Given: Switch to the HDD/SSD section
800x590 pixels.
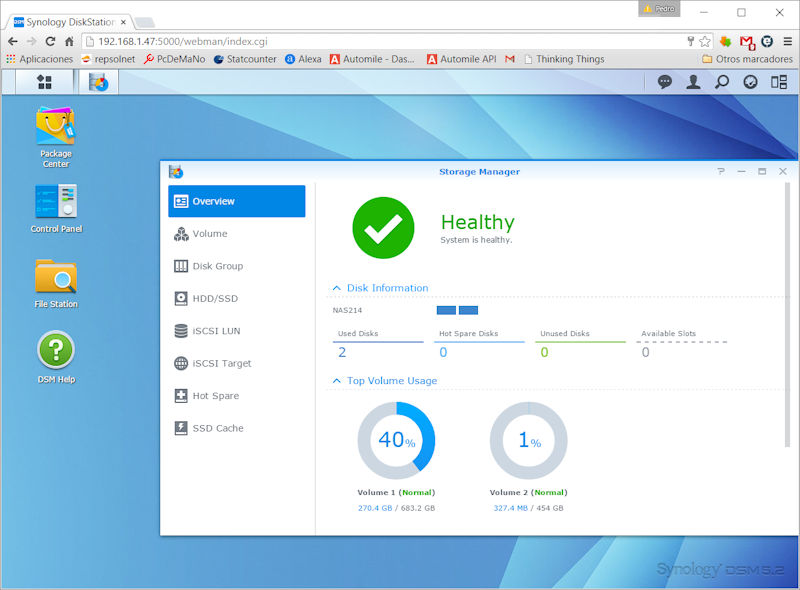Looking at the screenshot, I should pos(237,299).
